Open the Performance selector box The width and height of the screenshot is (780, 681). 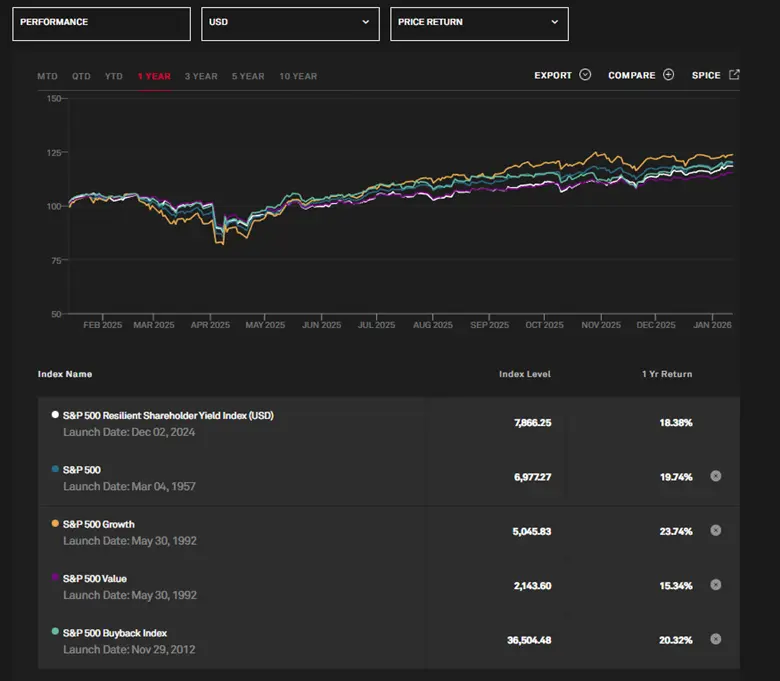[x=101, y=24]
